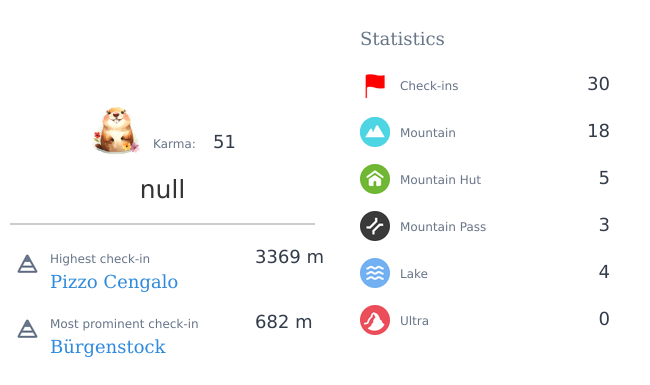Open the Bürgenstock link
The height and width of the screenshot is (385, 650).
point(108,347)
